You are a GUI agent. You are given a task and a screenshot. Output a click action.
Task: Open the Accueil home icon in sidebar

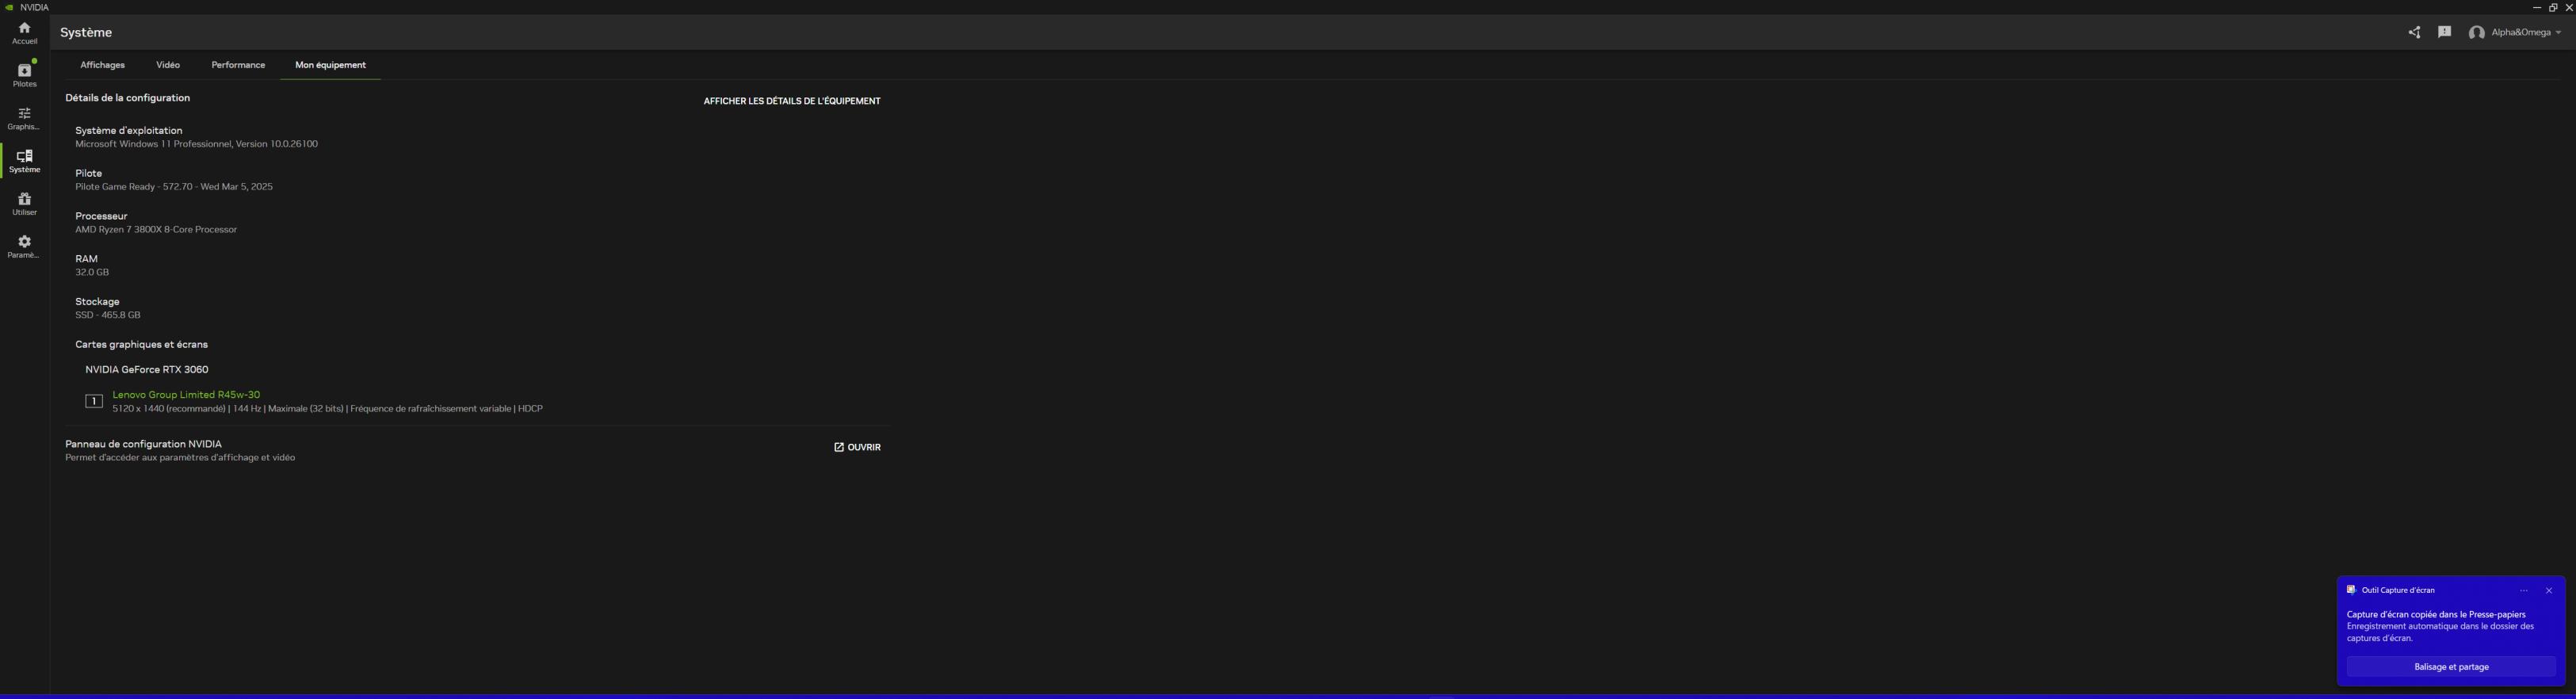click(x=24, y=33)
